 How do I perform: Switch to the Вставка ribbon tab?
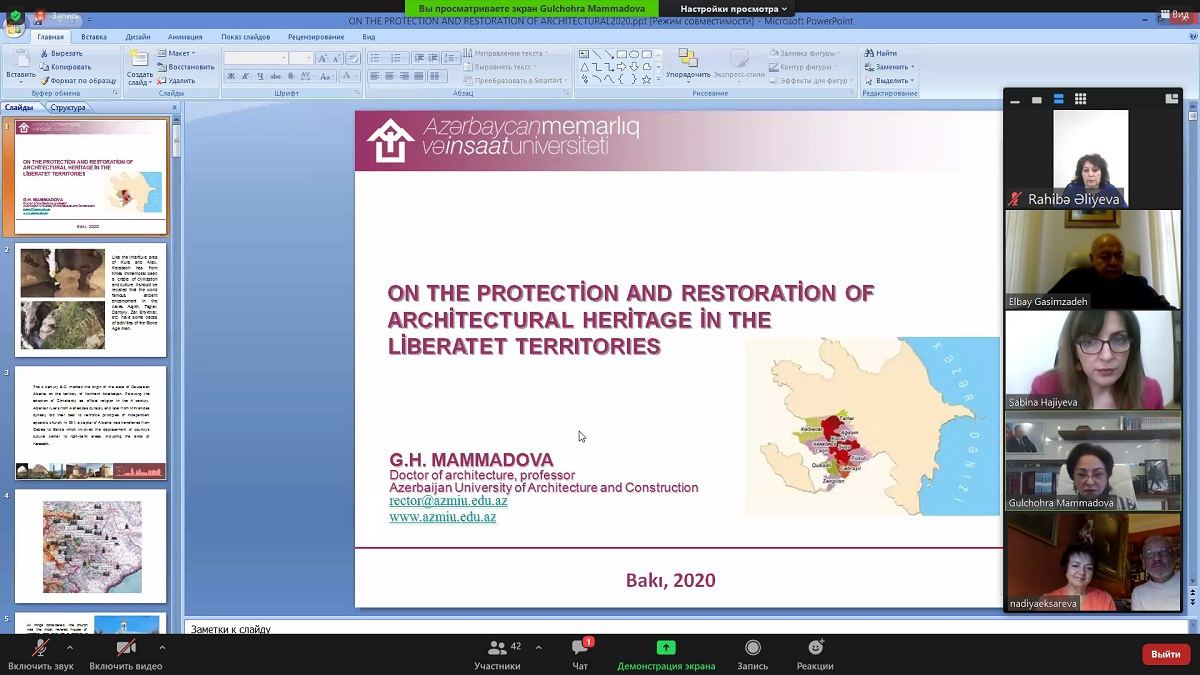pos(94,37)
